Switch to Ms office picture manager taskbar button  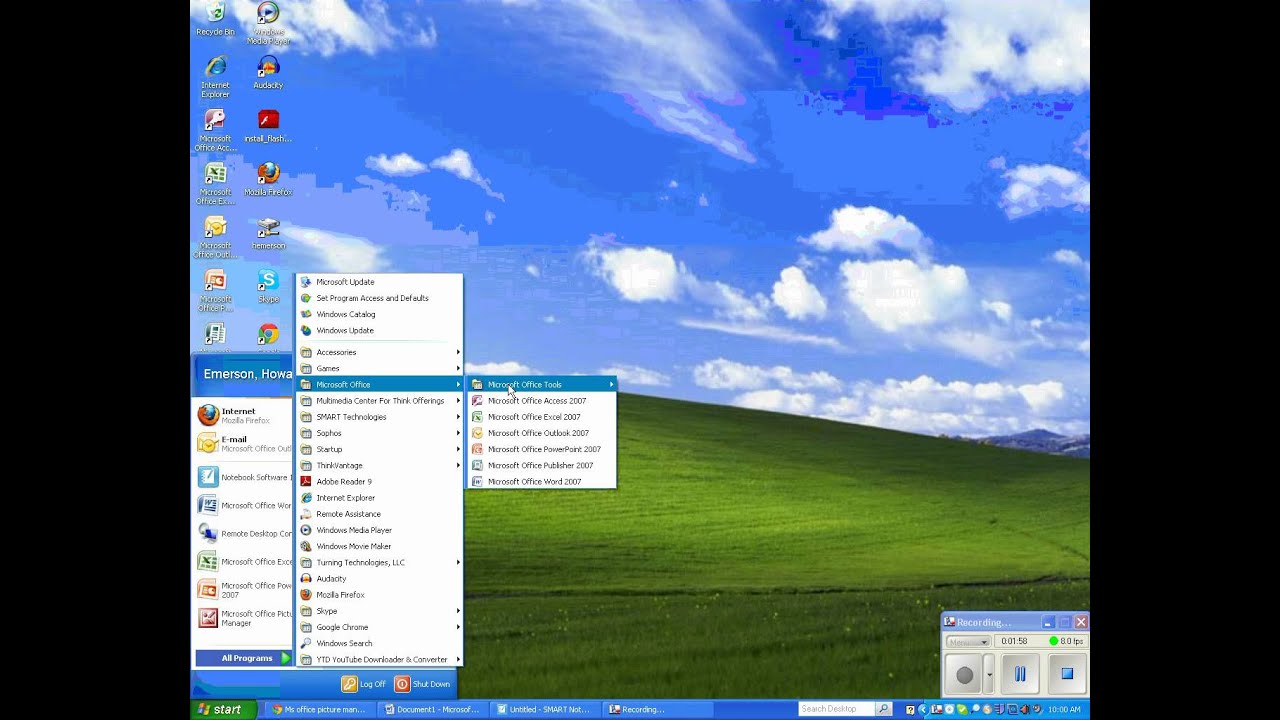[x=319, y=709]
